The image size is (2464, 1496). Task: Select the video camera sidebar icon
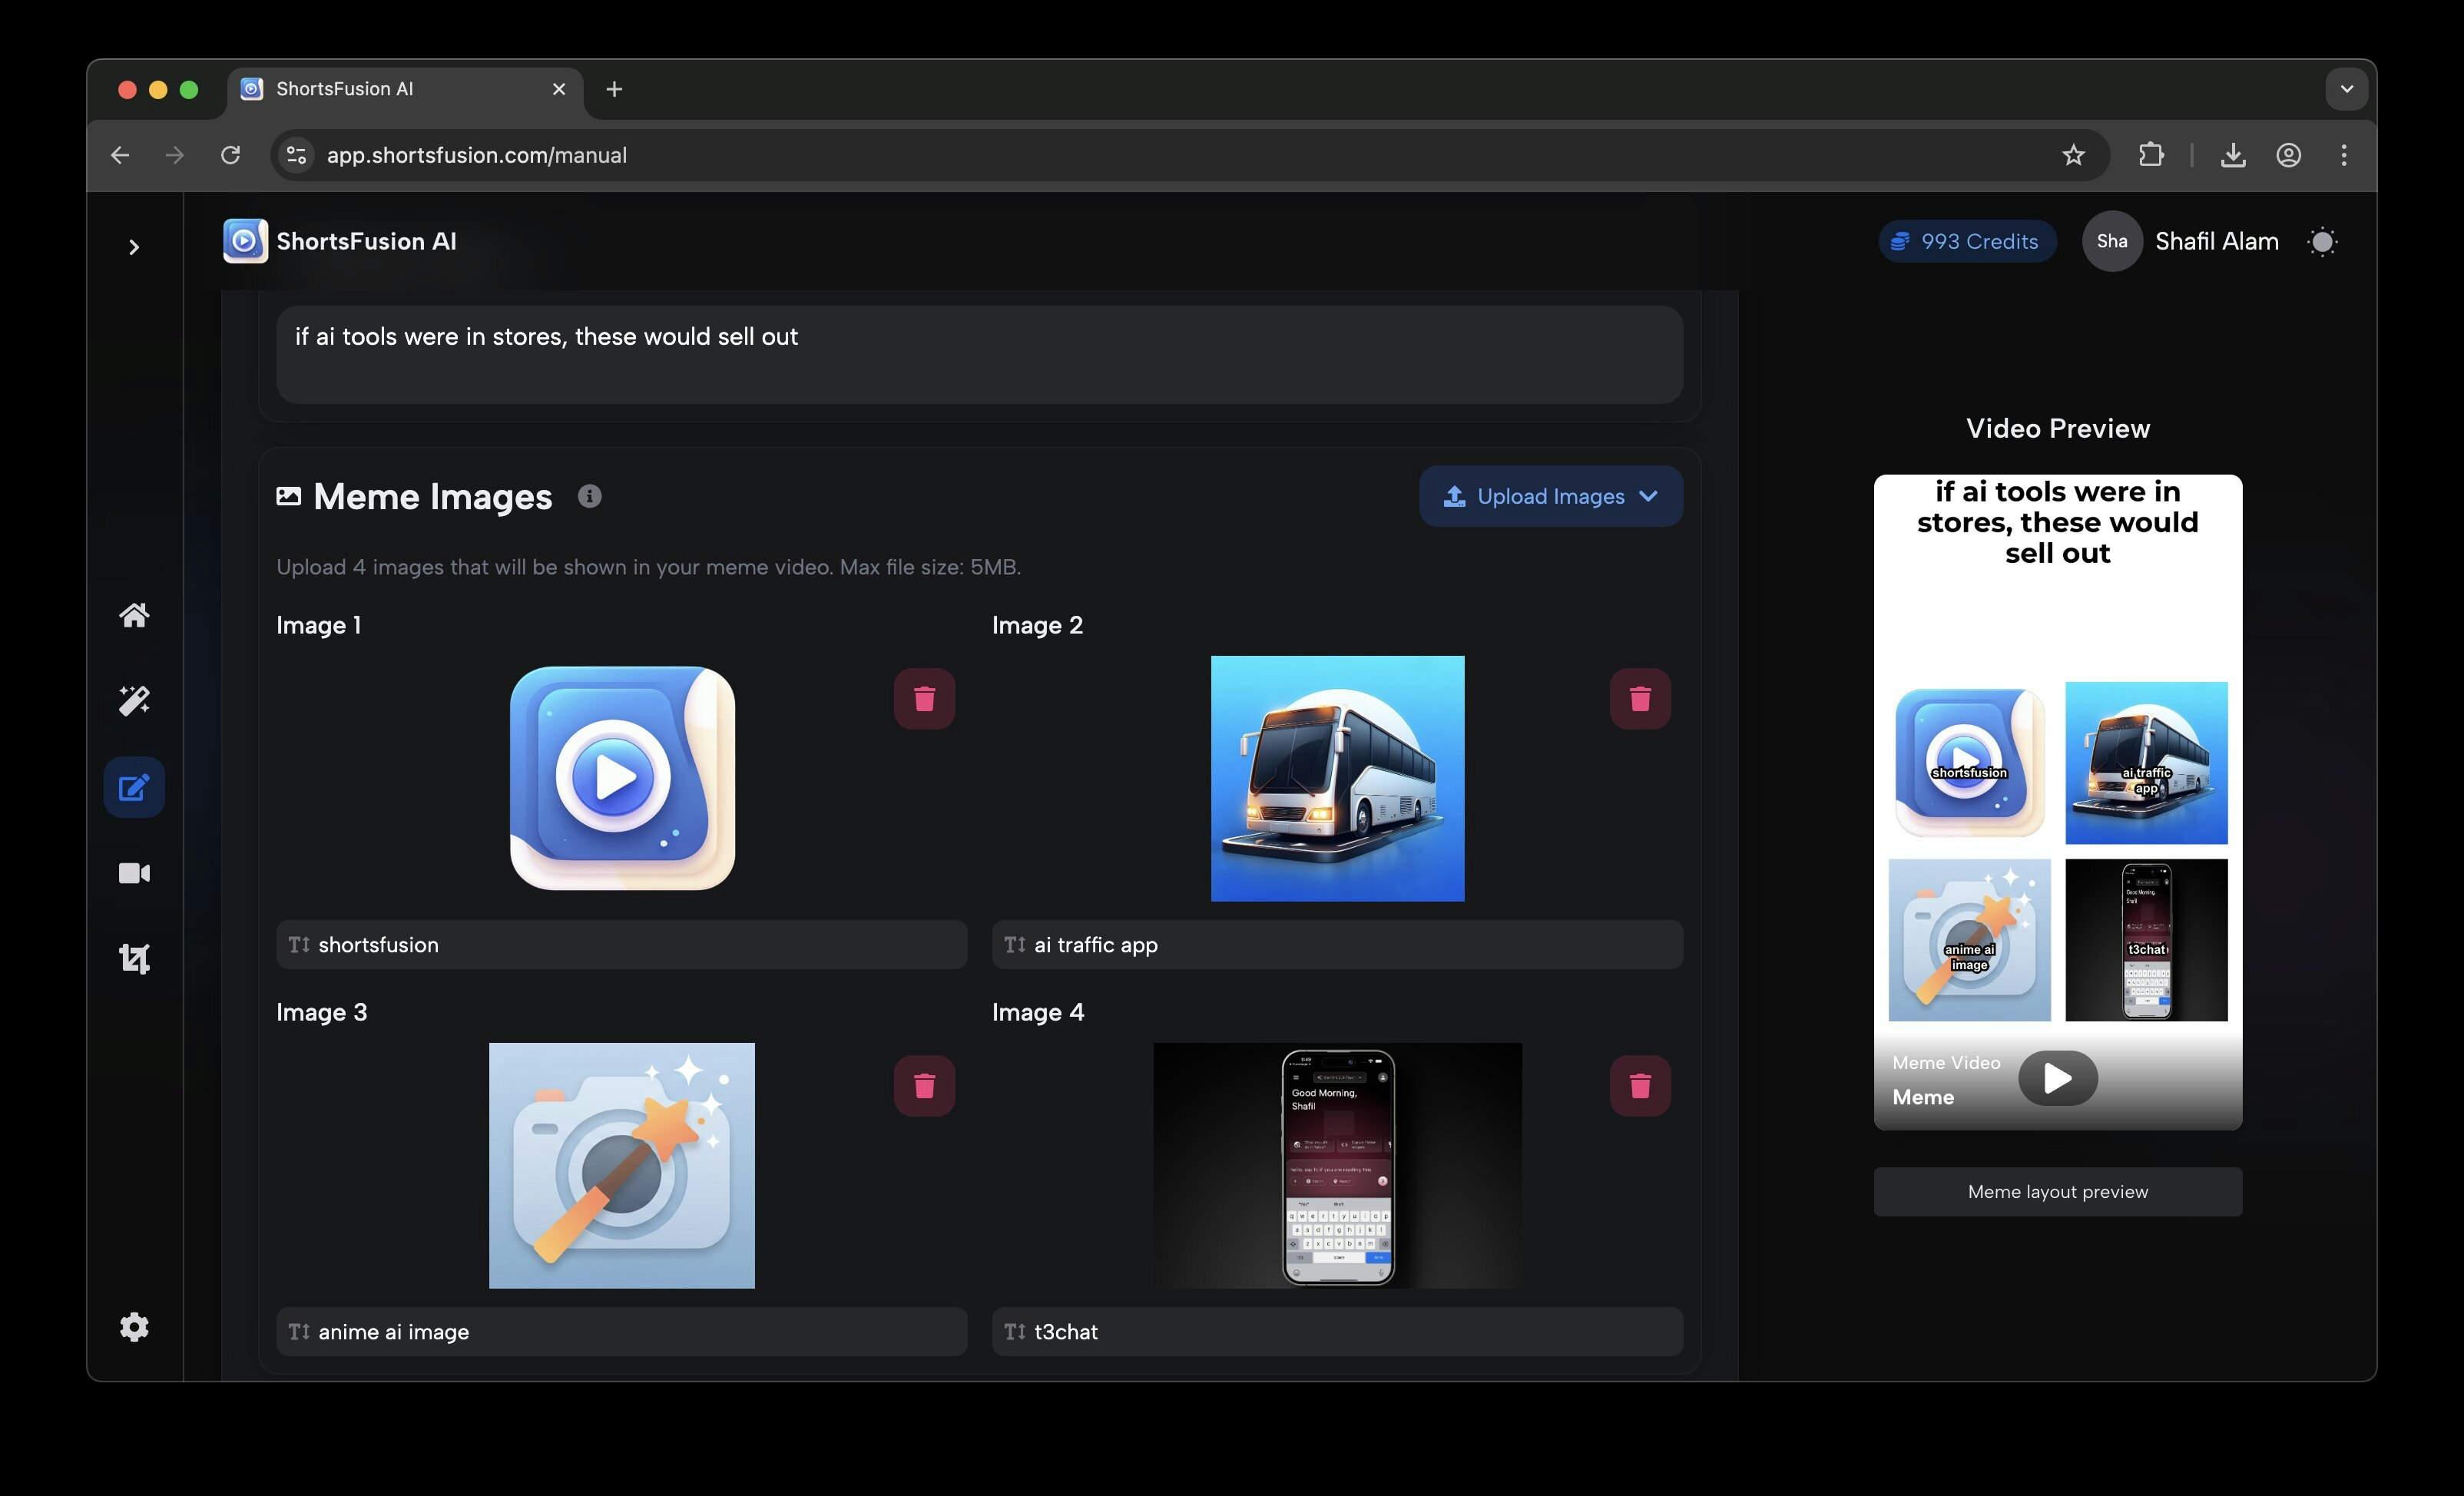[x=134, y=873]
